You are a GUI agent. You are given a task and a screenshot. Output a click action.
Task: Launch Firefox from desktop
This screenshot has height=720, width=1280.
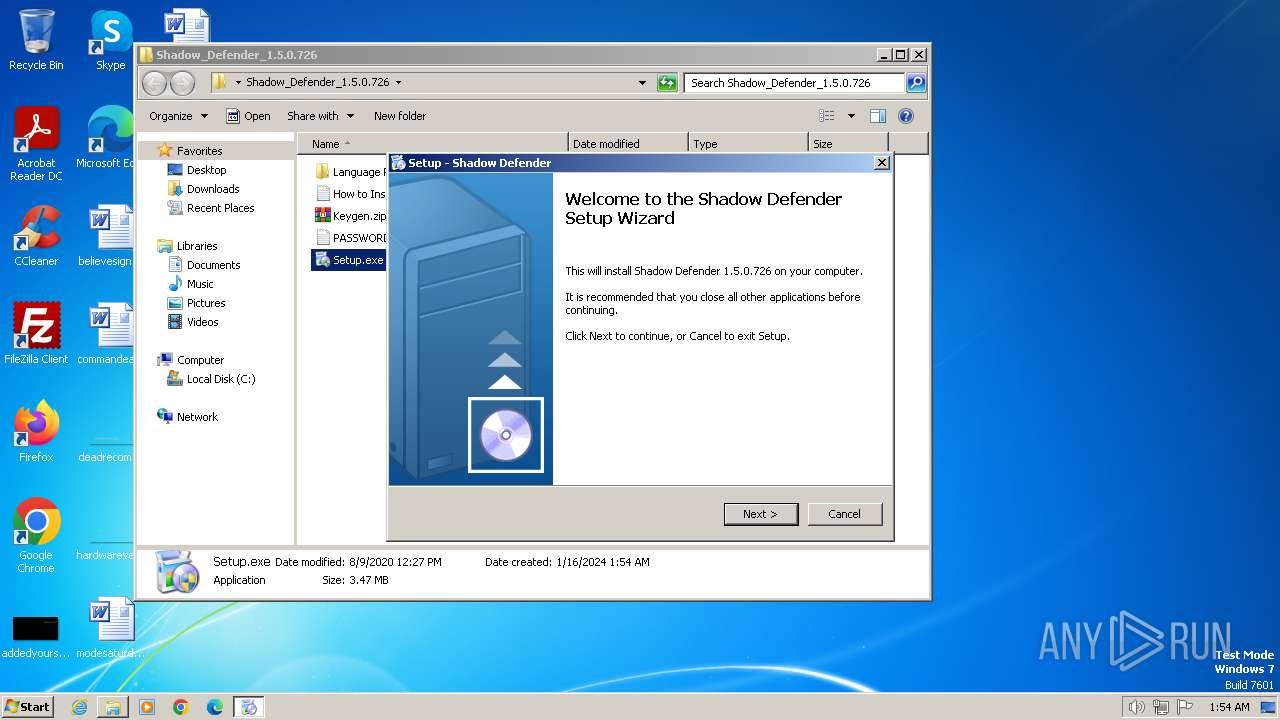[36, 432]
